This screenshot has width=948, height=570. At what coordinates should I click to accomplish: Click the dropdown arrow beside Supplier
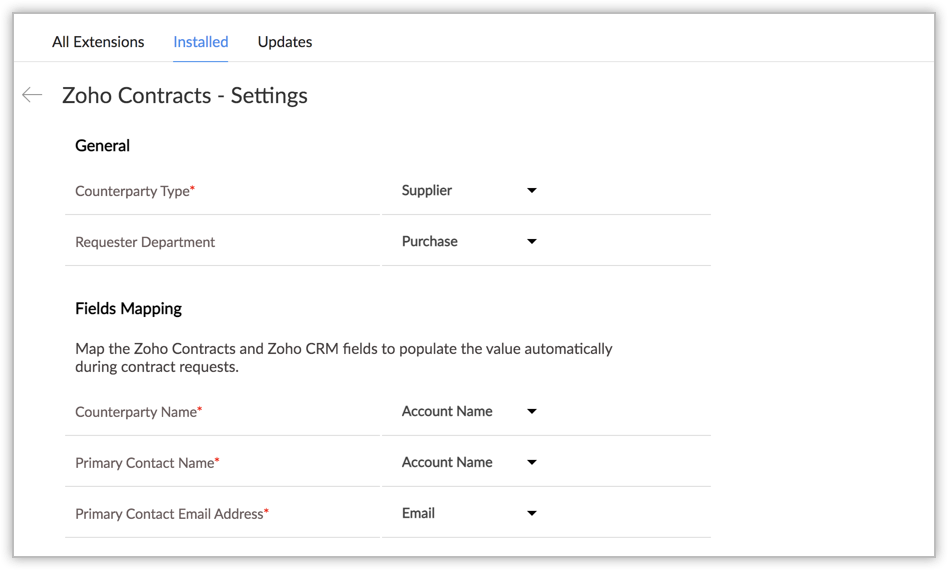532,190
